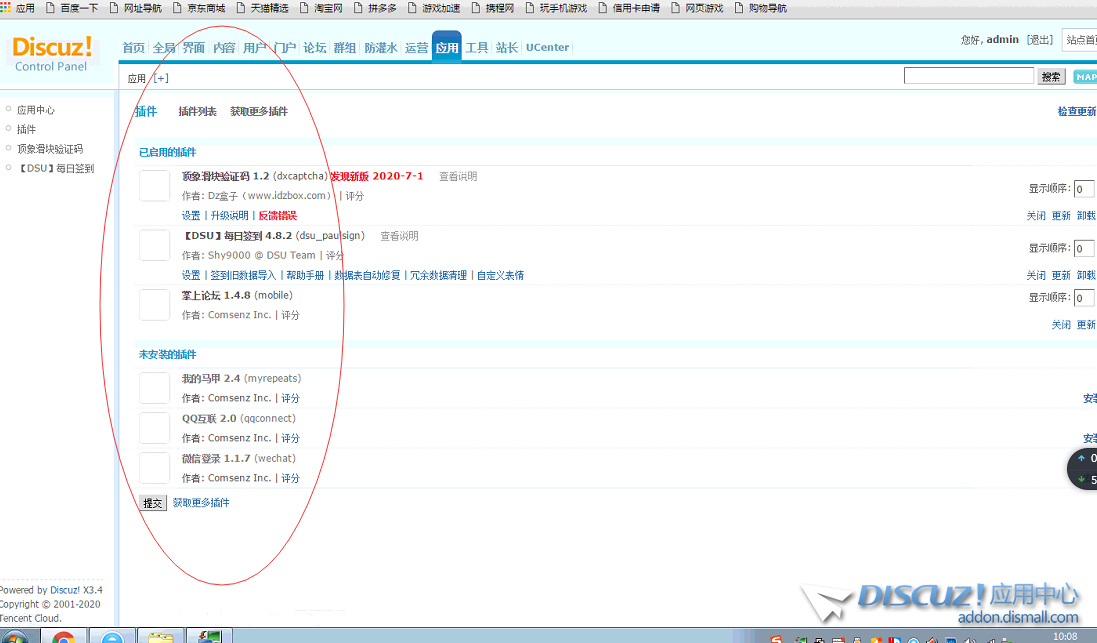Open the 天猫精选 bookmark

[x=262, y=8]
